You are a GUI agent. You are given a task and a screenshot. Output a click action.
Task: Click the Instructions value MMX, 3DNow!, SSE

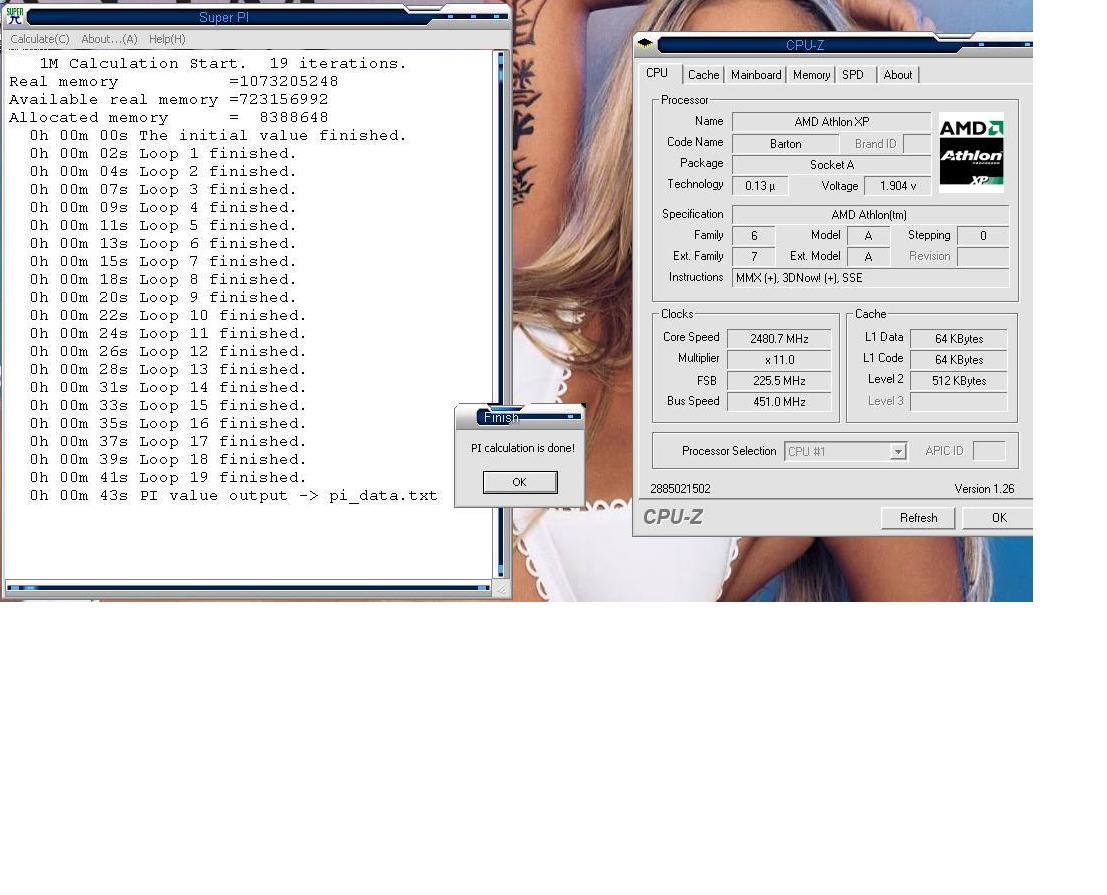(x=870, y=278)
